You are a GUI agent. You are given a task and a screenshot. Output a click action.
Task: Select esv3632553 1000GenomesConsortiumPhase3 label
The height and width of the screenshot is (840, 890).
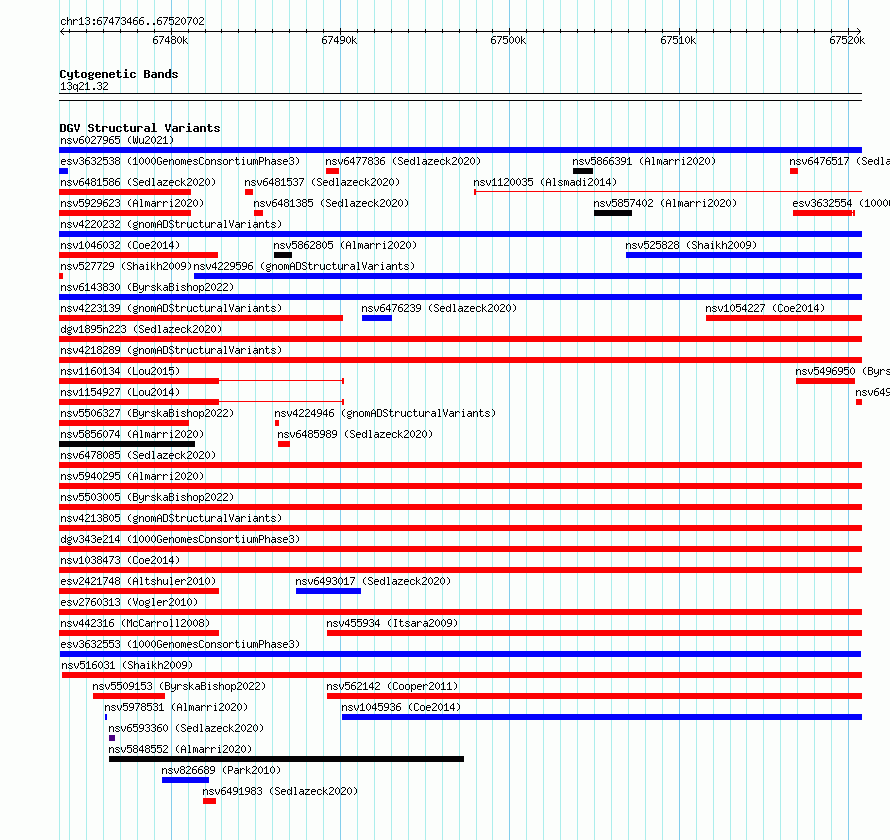click(x=180, y=644)
